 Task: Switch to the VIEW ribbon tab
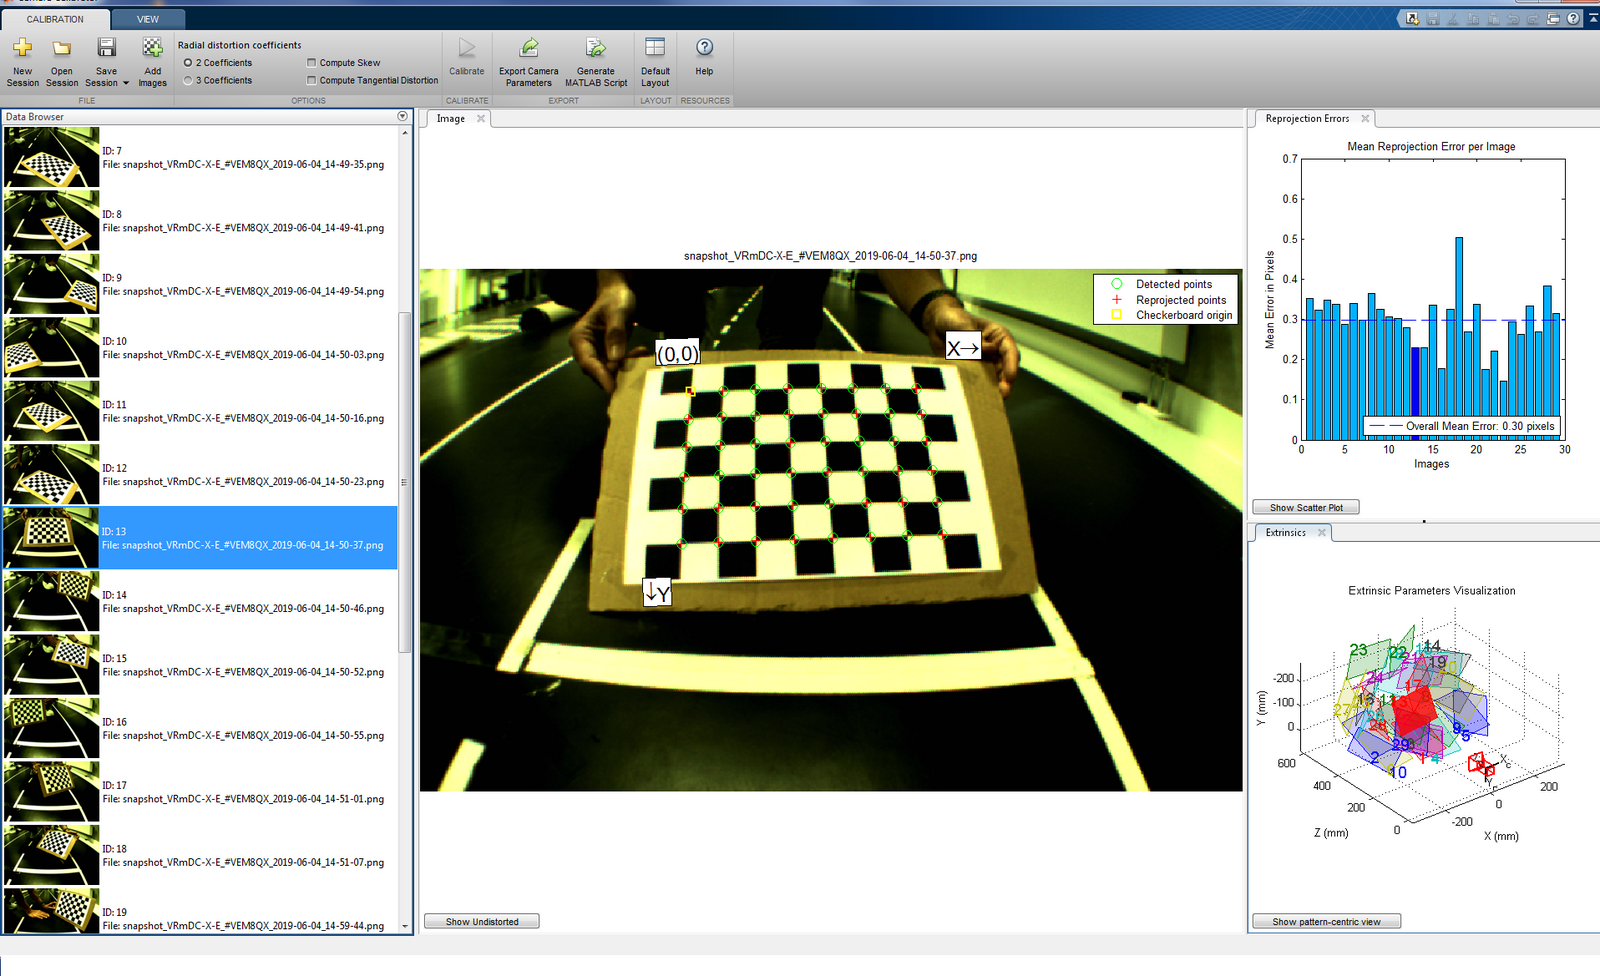click(x=147, y=19)
